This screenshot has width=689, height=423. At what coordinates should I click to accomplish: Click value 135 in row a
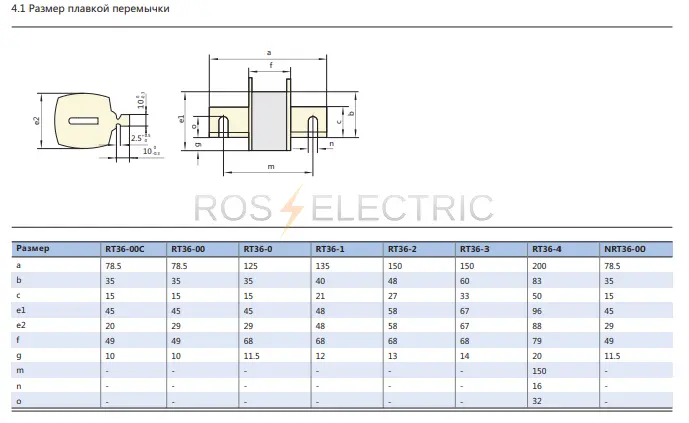pyautogui.click(x=323, y=266)
